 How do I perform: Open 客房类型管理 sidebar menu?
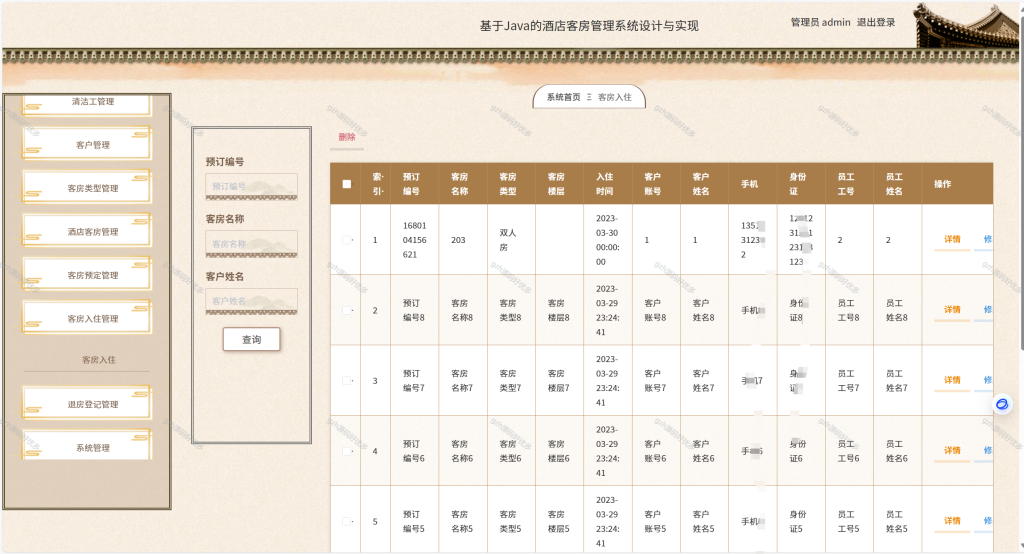[x=87, y=188]
